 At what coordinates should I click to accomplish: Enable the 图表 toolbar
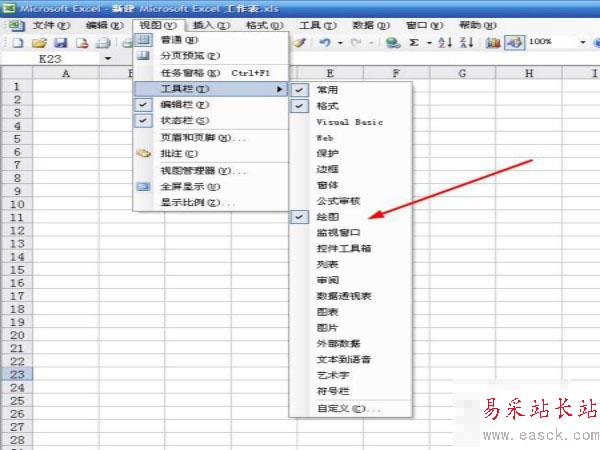click(351, 312)
